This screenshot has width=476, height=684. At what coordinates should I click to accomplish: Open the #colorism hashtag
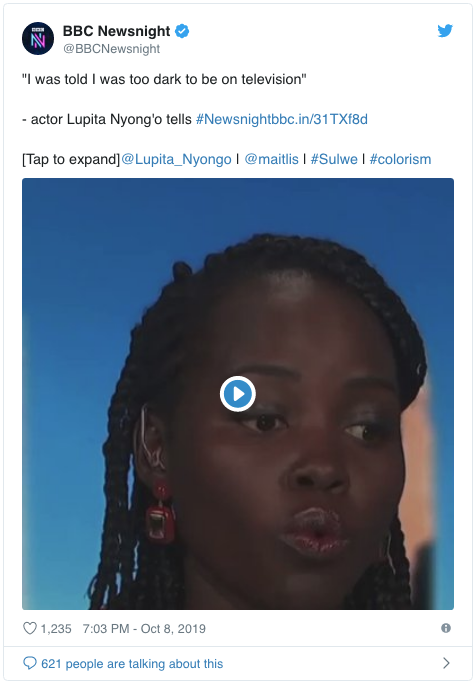pyautogui.click(x=400, y=159)
